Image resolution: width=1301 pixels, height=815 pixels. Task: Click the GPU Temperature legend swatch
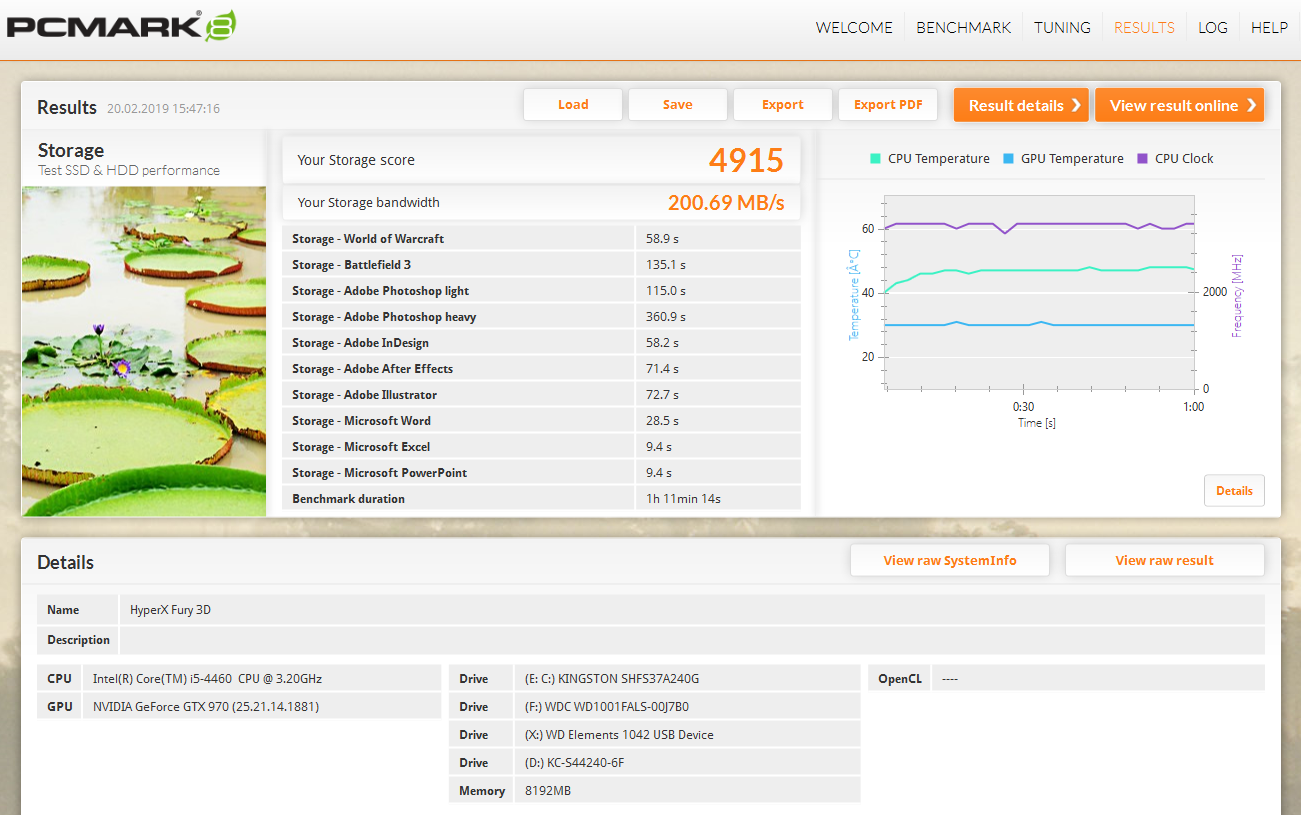tap(1009, 159)
